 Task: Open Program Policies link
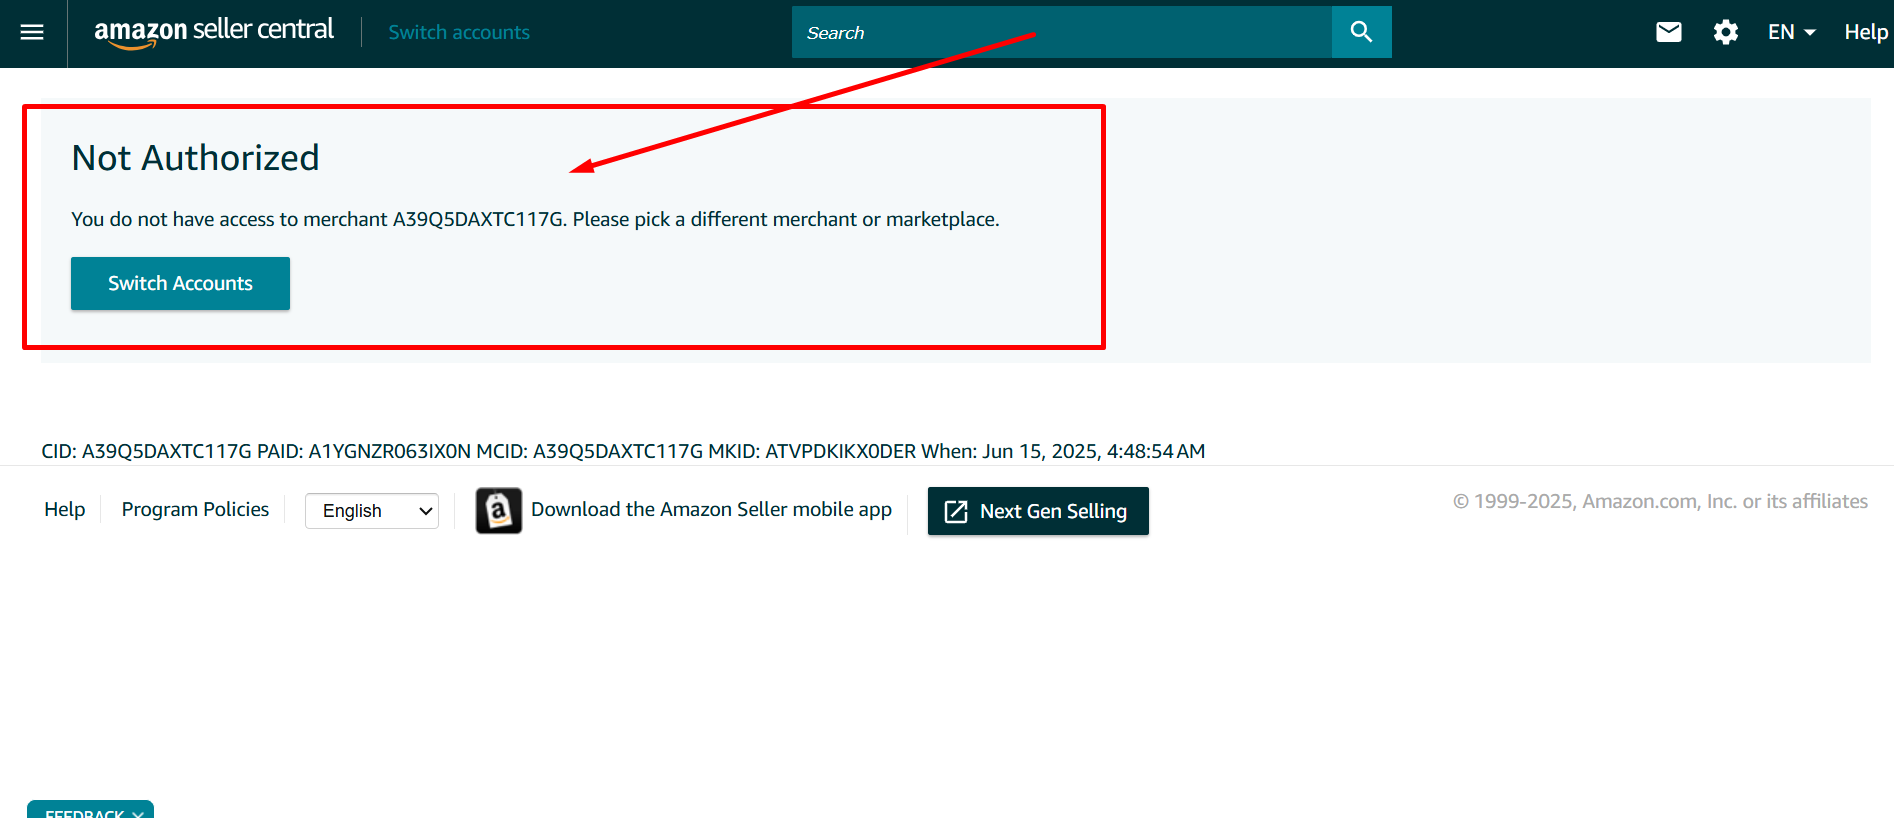[x=195, y=509]
